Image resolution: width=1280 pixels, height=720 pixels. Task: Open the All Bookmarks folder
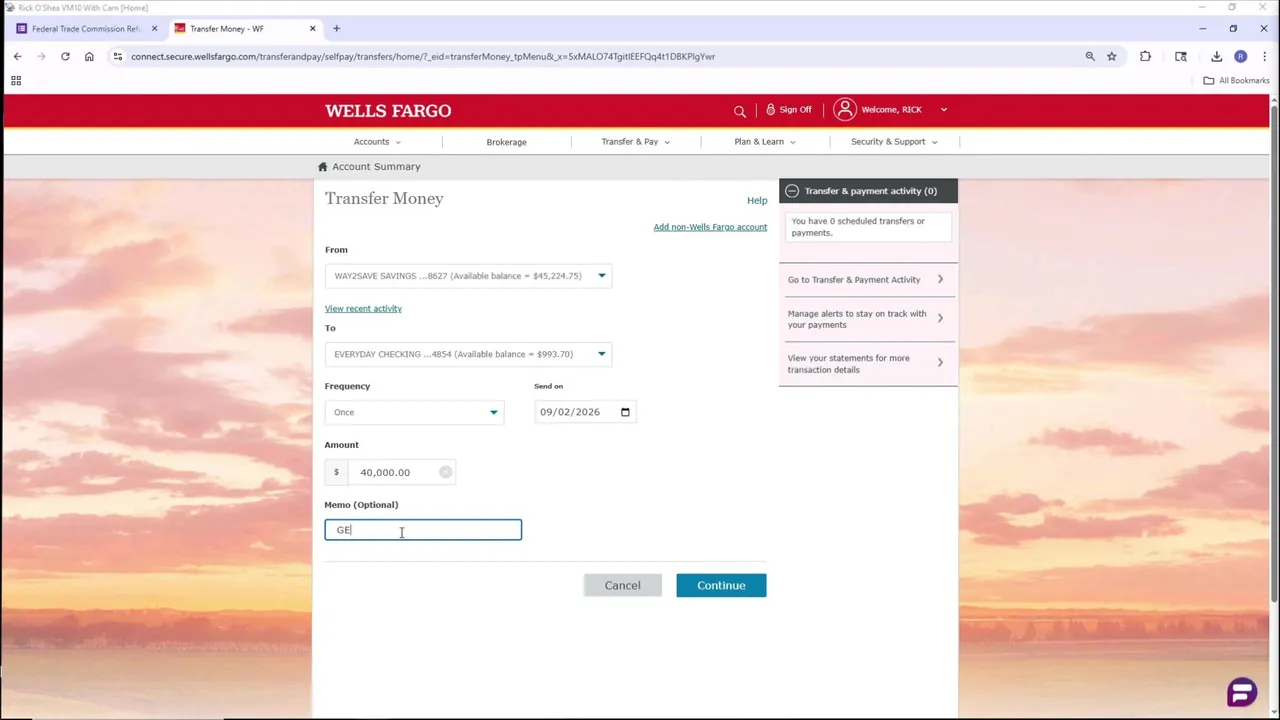[x=1237, y=80]
